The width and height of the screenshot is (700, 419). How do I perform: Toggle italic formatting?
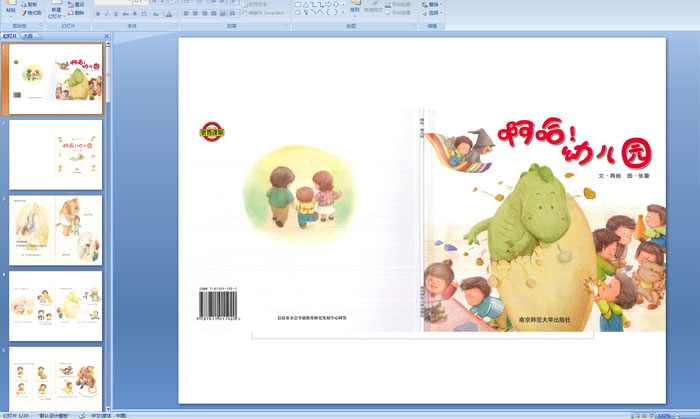click(x=107, y=14)
